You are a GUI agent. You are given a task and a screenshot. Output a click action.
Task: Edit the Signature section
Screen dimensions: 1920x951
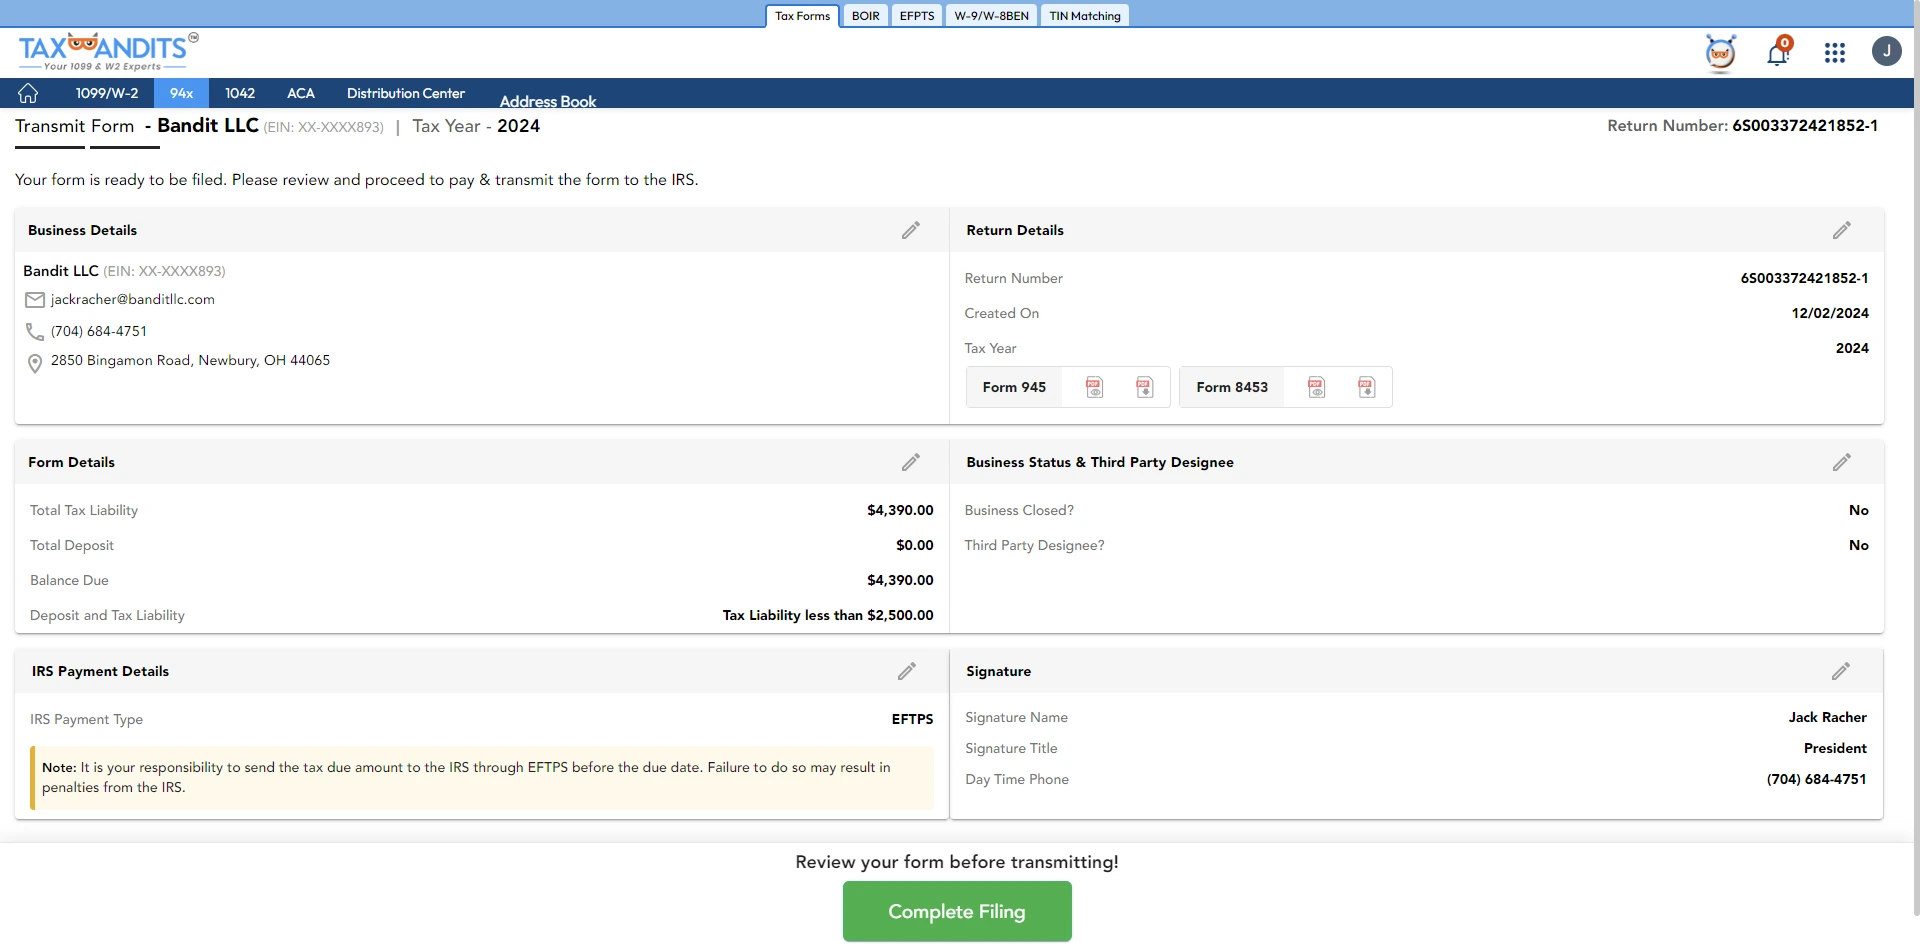click(1840, 671)
